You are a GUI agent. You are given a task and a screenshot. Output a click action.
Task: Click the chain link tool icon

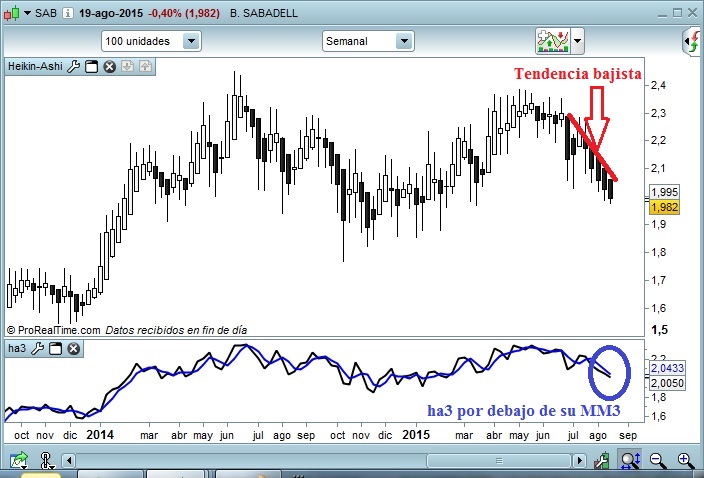46,460
